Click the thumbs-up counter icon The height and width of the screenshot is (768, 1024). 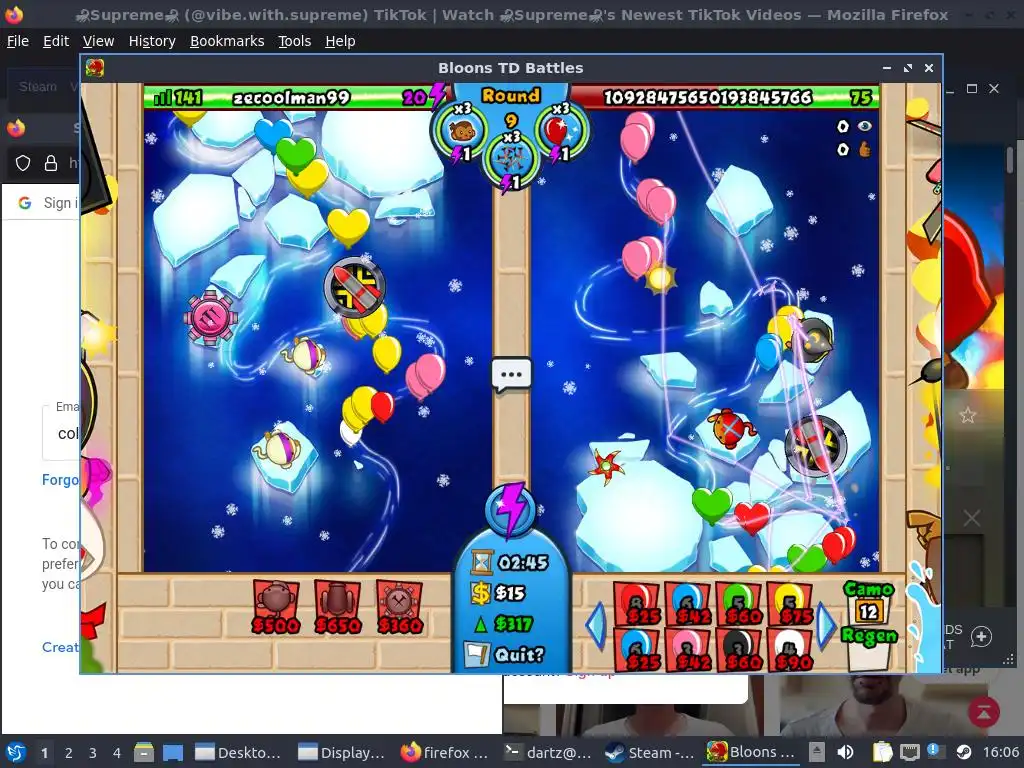tap(865, 150)
